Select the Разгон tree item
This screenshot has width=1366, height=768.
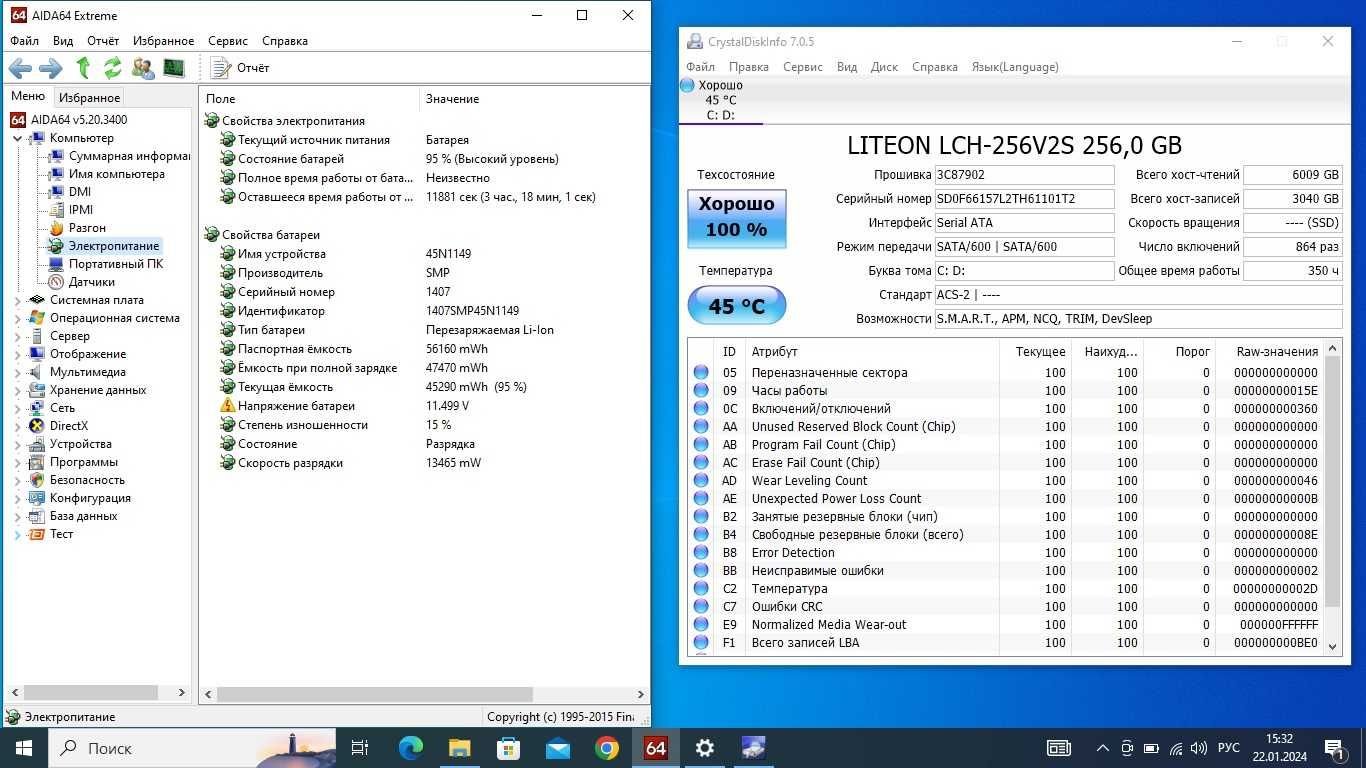77,228
